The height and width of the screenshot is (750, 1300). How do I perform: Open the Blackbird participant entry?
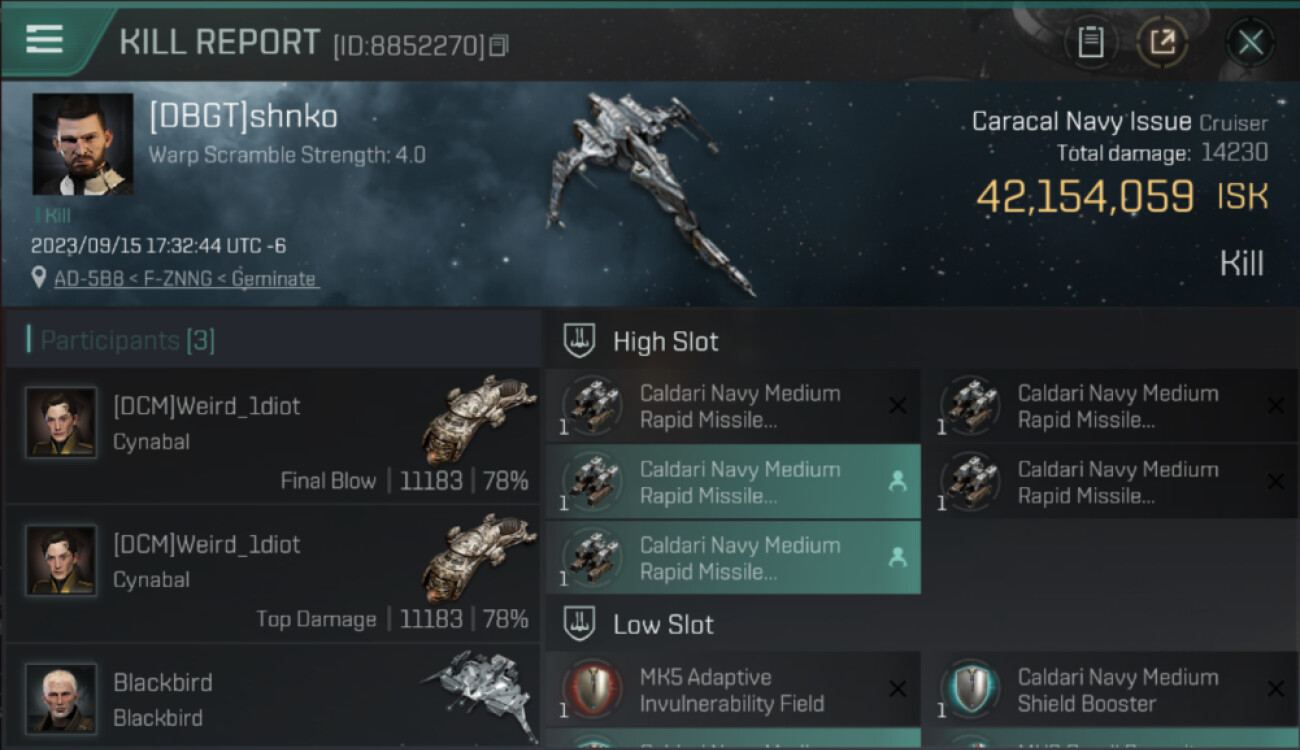[x=272, y=699]
